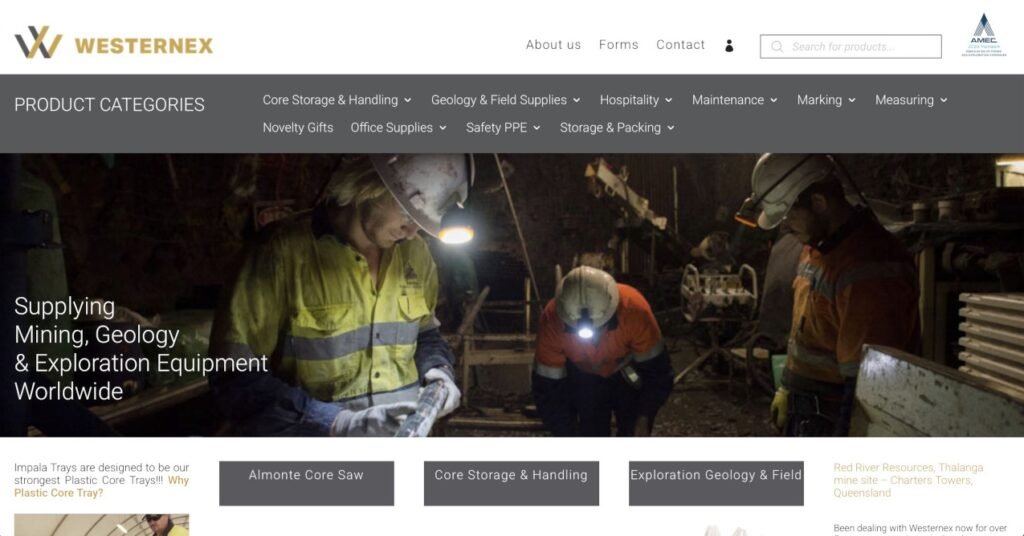Open the Contact page
Screen dimensions: 1024x536
680,45
